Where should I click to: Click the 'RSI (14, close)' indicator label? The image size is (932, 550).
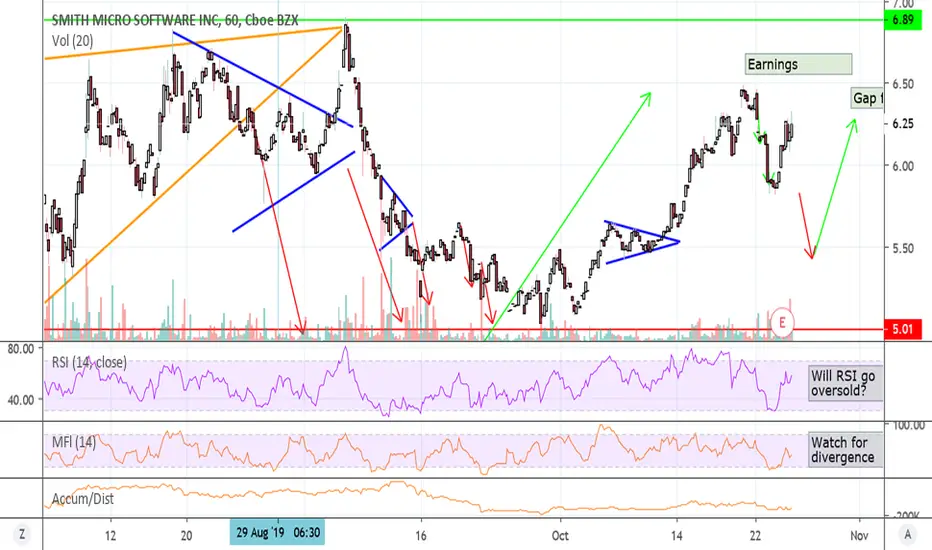point(89,362)
